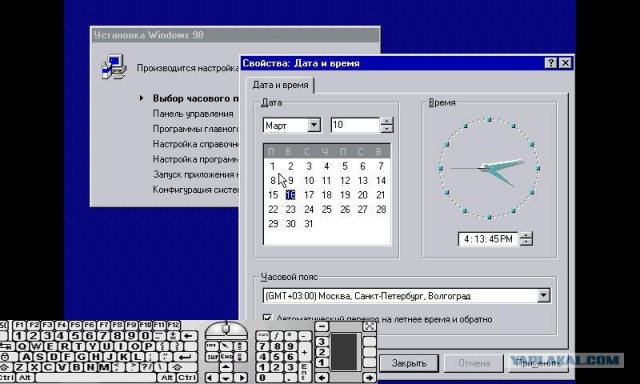Select day 5 in the calendar
Image resolution: width=640 pixels, height=384 pixels.
[345, 166]
